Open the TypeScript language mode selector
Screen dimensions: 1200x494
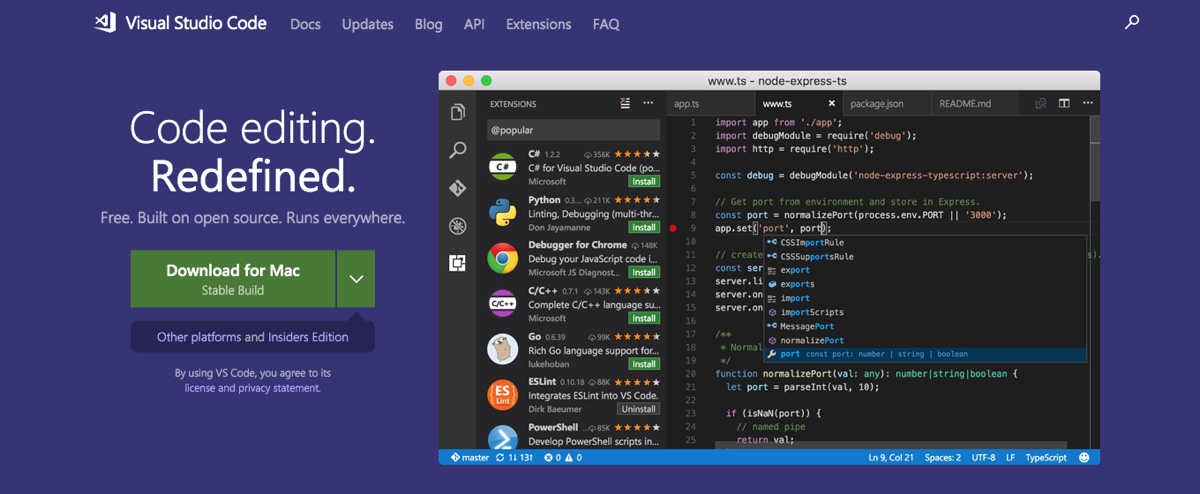point(1046,457)
